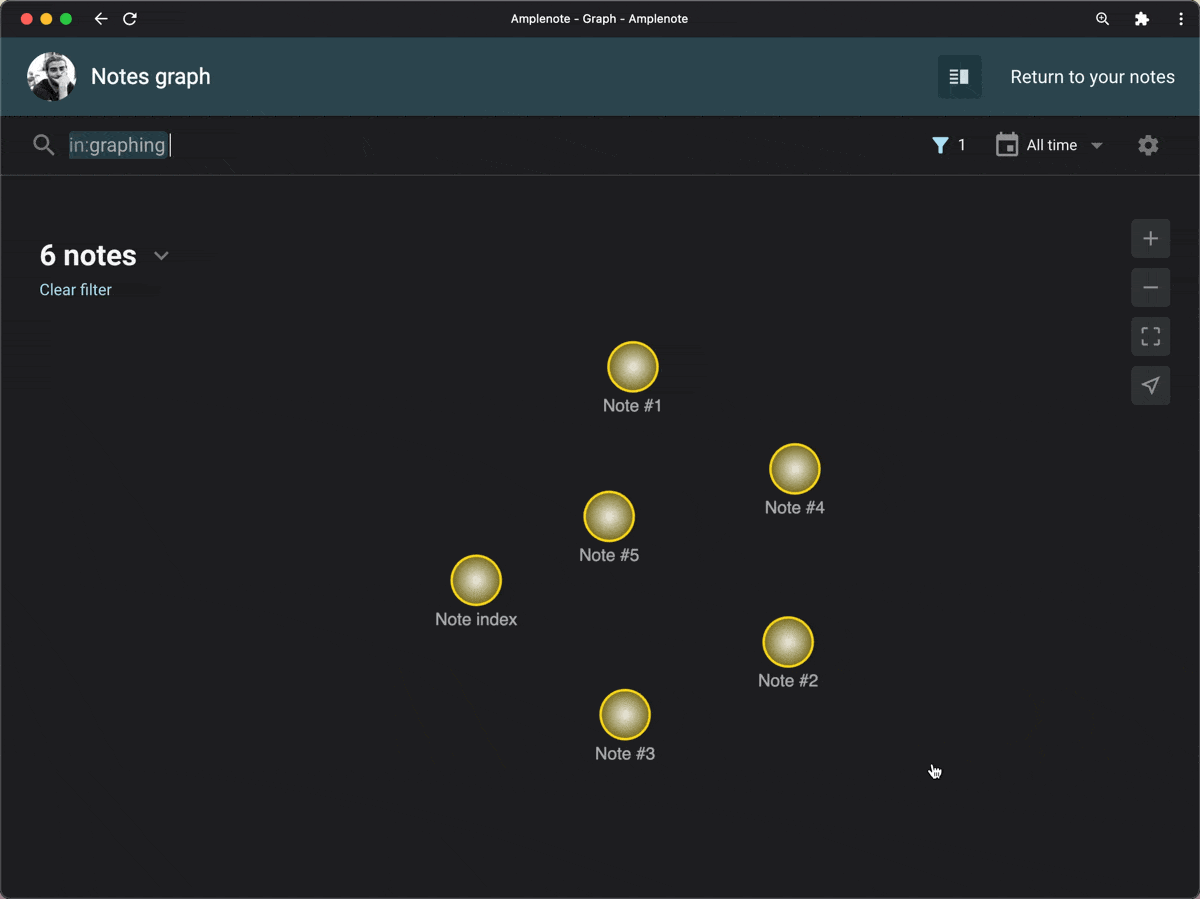Open the browser three-dot menu
The width and height of the screenshot is (1200, 899).
click(1181, 19)
